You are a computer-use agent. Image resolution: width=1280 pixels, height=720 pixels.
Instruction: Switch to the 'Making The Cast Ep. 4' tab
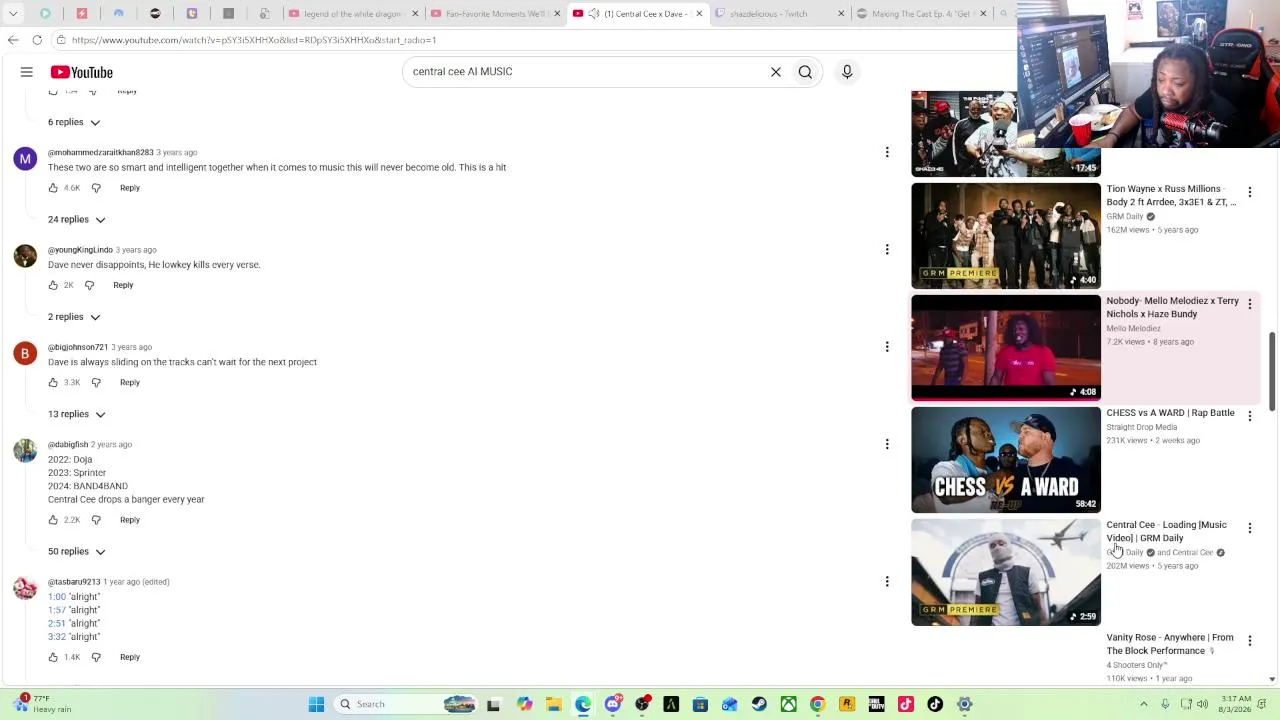(921, 14)
